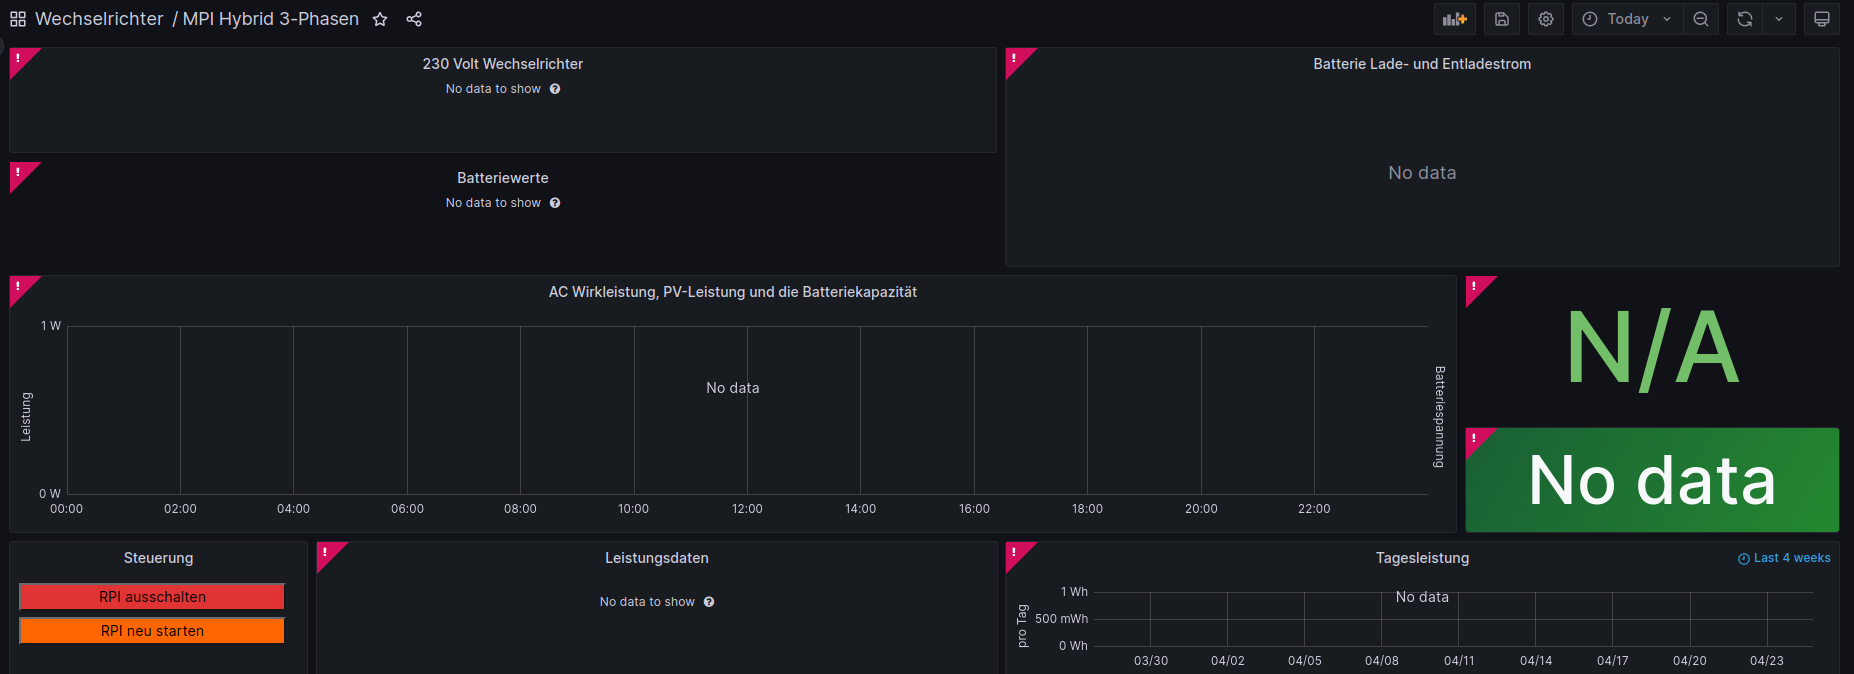
Task: Open the Tagesleistung panel title menu
Action: point(1421,558)
